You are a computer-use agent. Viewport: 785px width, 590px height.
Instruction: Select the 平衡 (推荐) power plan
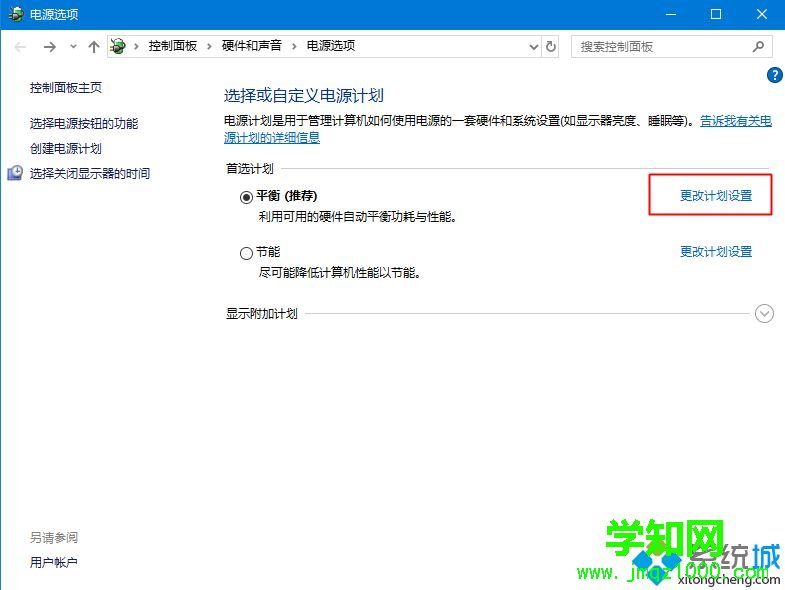[x=246, y=197]
